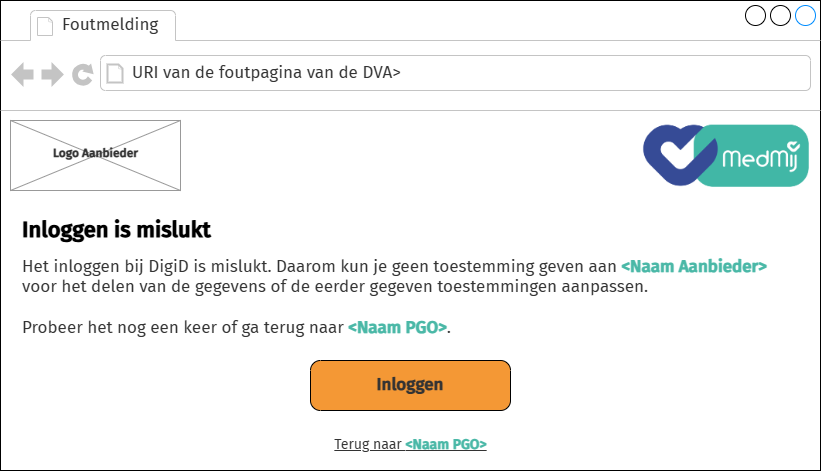Click the middle window control circle
The image size is (821, 471).
(x=781, y=16)
